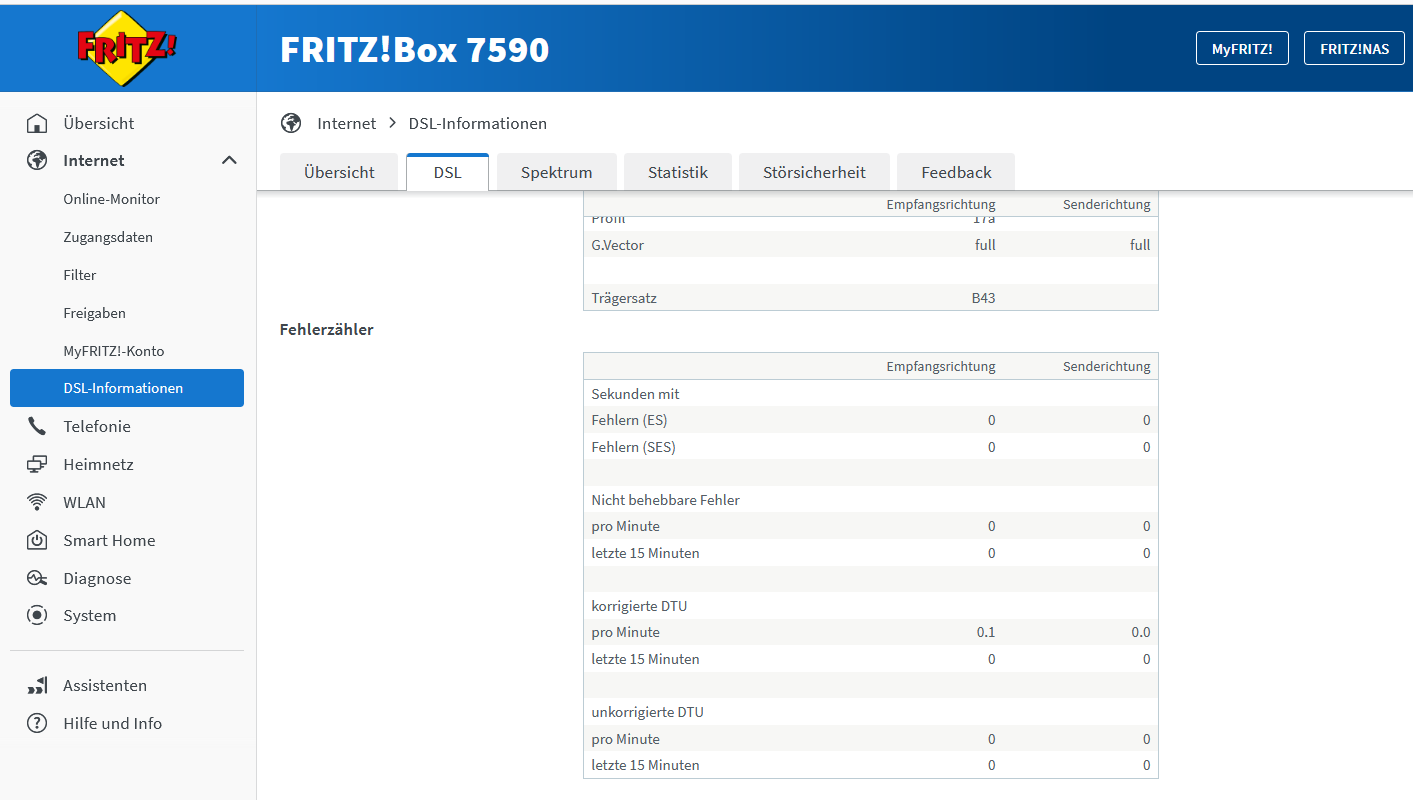Click G.Vector's full value under Senderichtung

point(1140,245)
